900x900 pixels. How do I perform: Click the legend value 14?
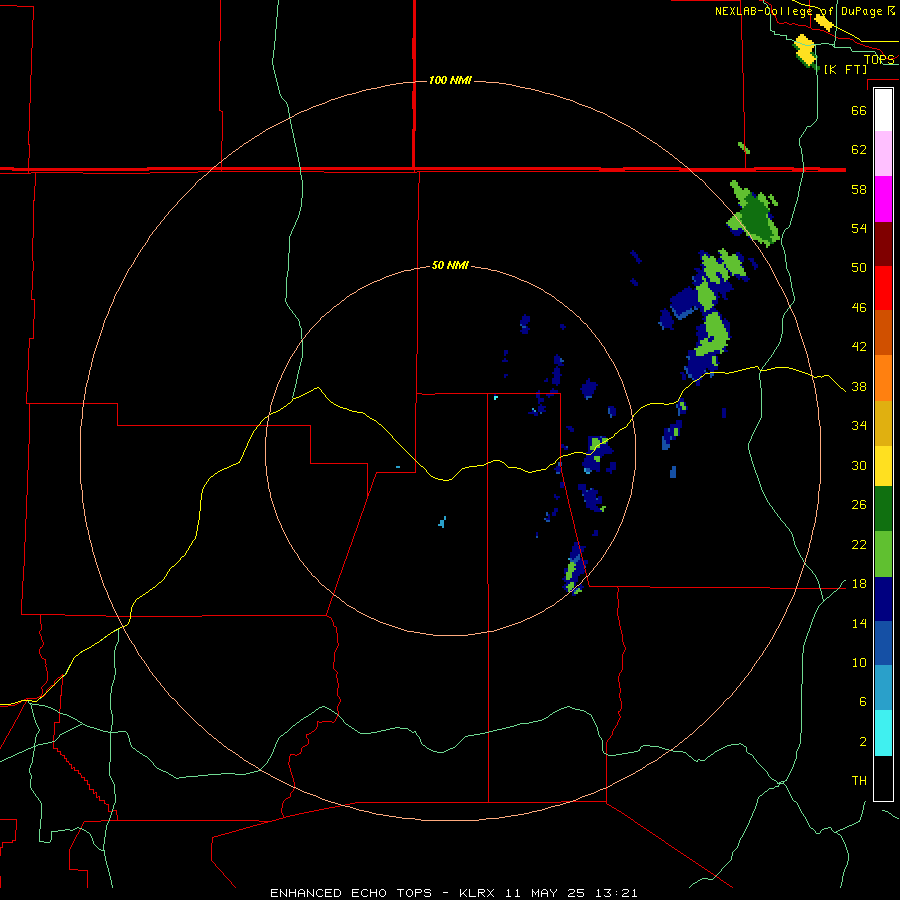[x=859, y=623]
